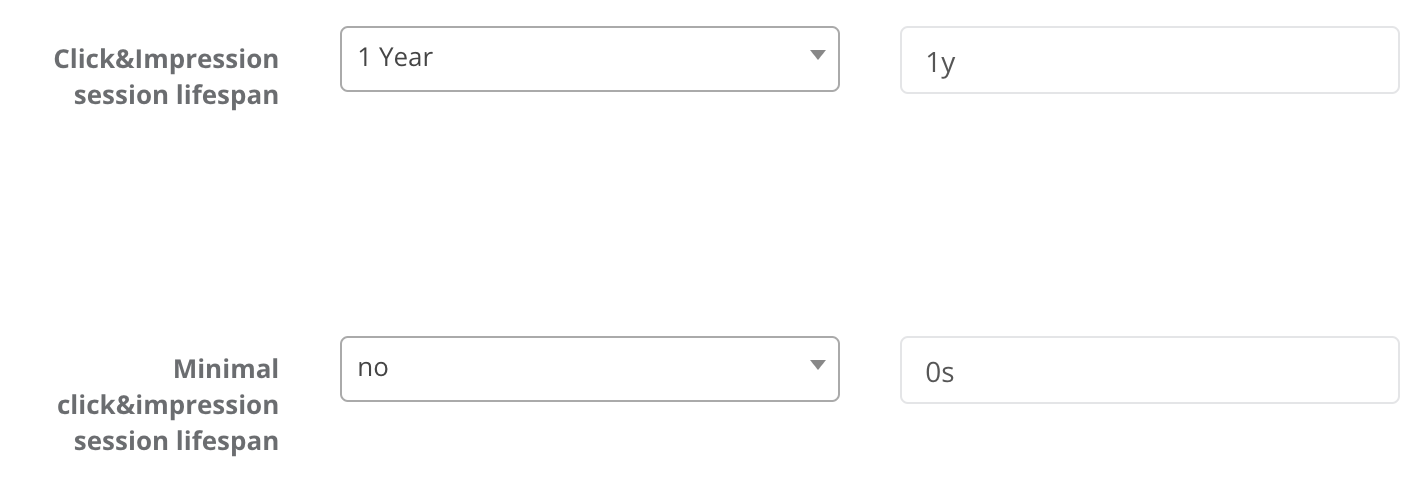Open the "1 Year" session lifespan dropdown

click(x=589, y=59)
